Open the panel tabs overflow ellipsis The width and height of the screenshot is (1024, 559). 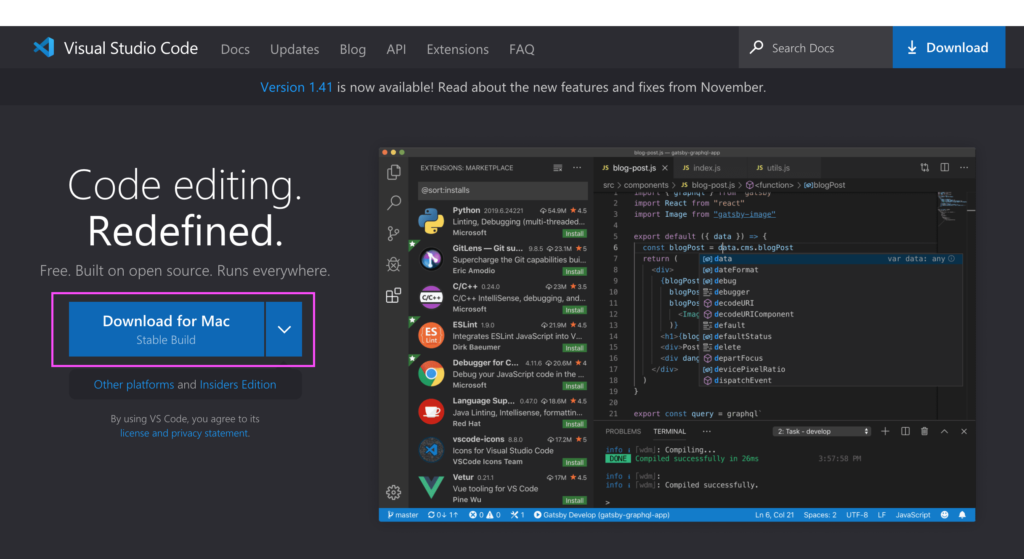coord(707,432)
